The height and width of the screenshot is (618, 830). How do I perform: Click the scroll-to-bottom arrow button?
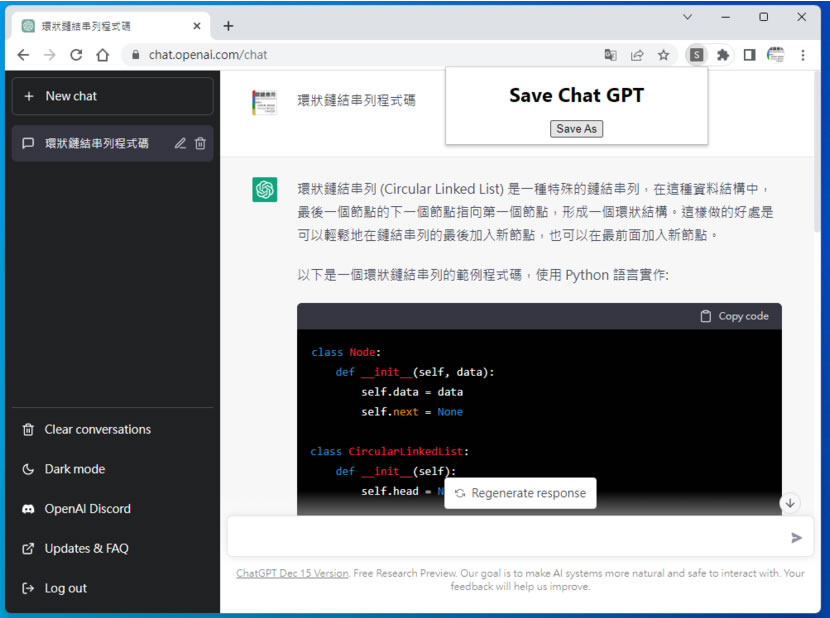coord(790,503)
